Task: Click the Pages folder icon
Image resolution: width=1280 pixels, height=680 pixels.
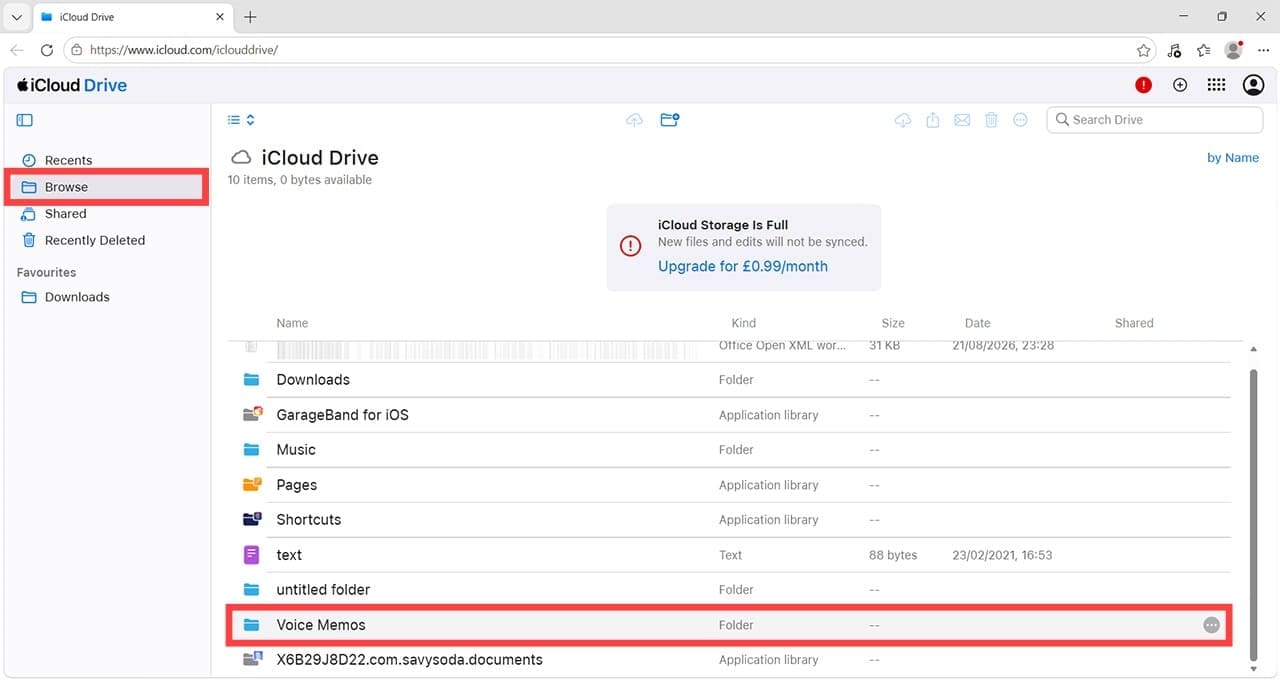Action: tap(252, 484)
